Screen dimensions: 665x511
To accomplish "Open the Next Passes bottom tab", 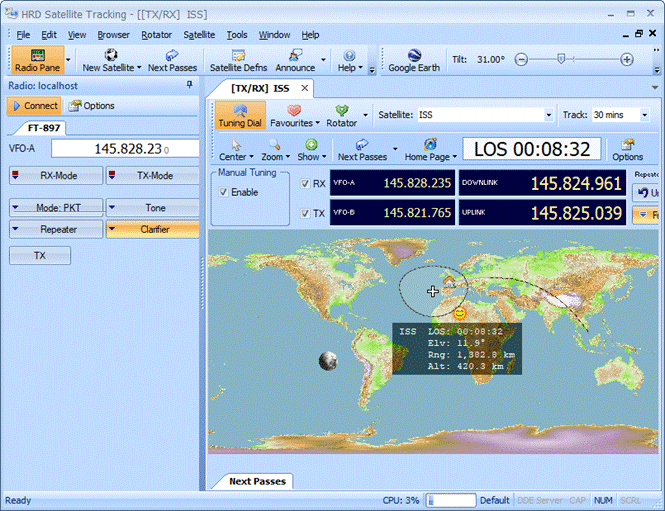I will (x=257, y=481).
